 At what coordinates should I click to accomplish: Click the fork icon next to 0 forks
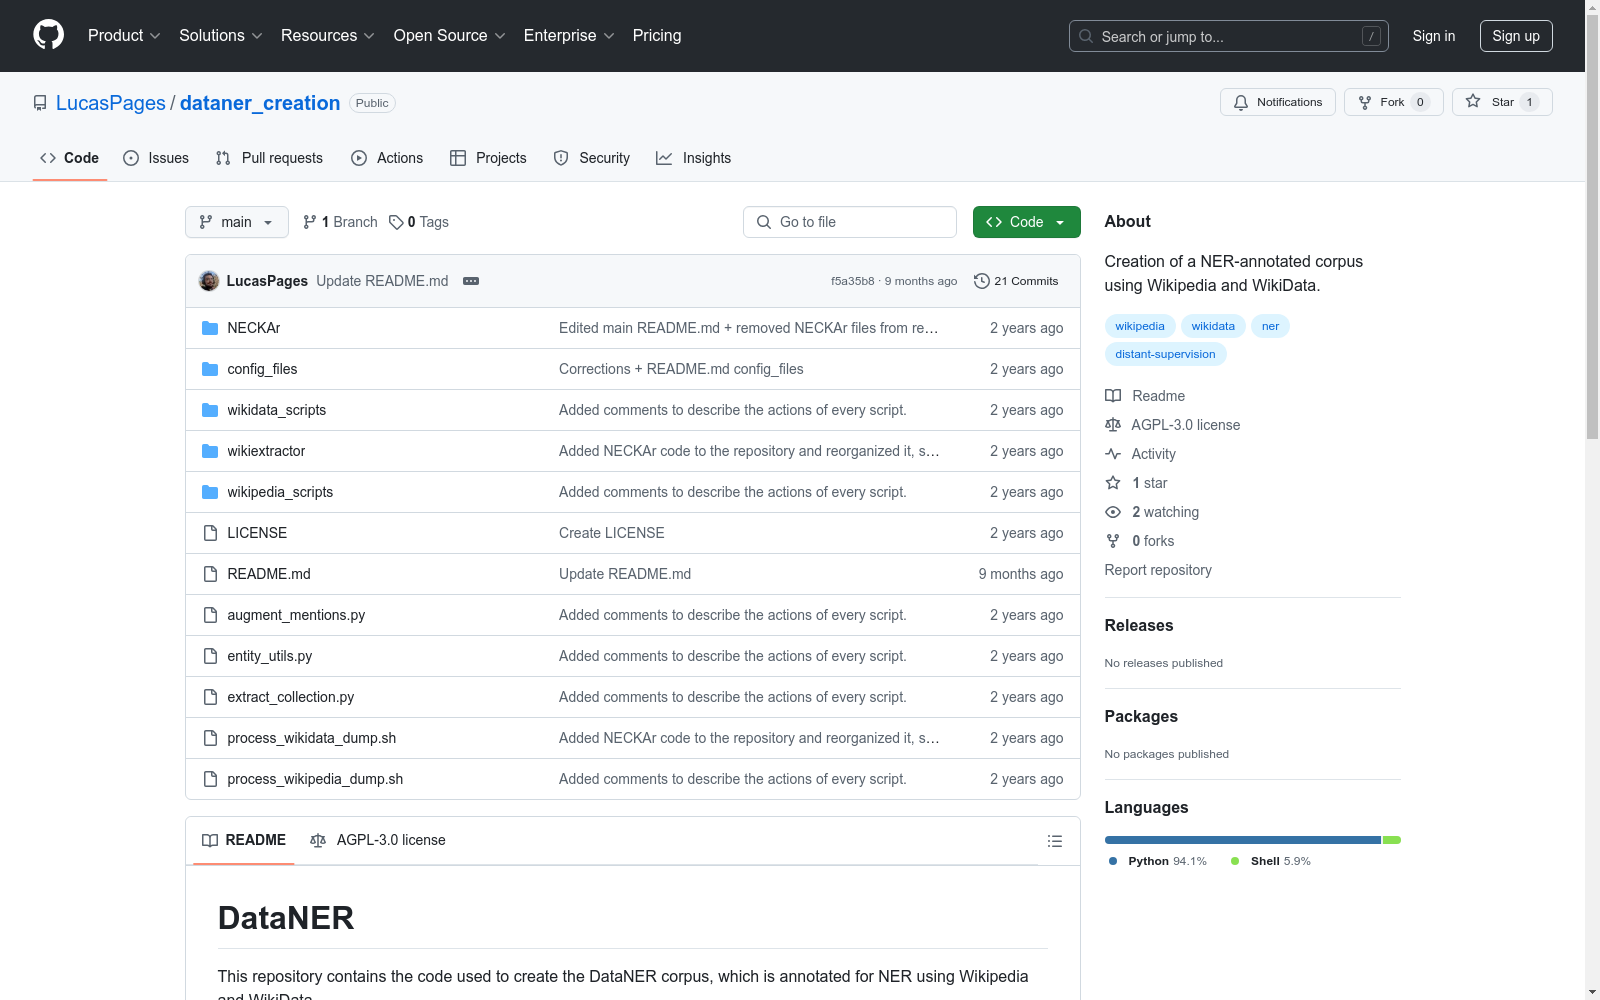tap(1113, 541)
